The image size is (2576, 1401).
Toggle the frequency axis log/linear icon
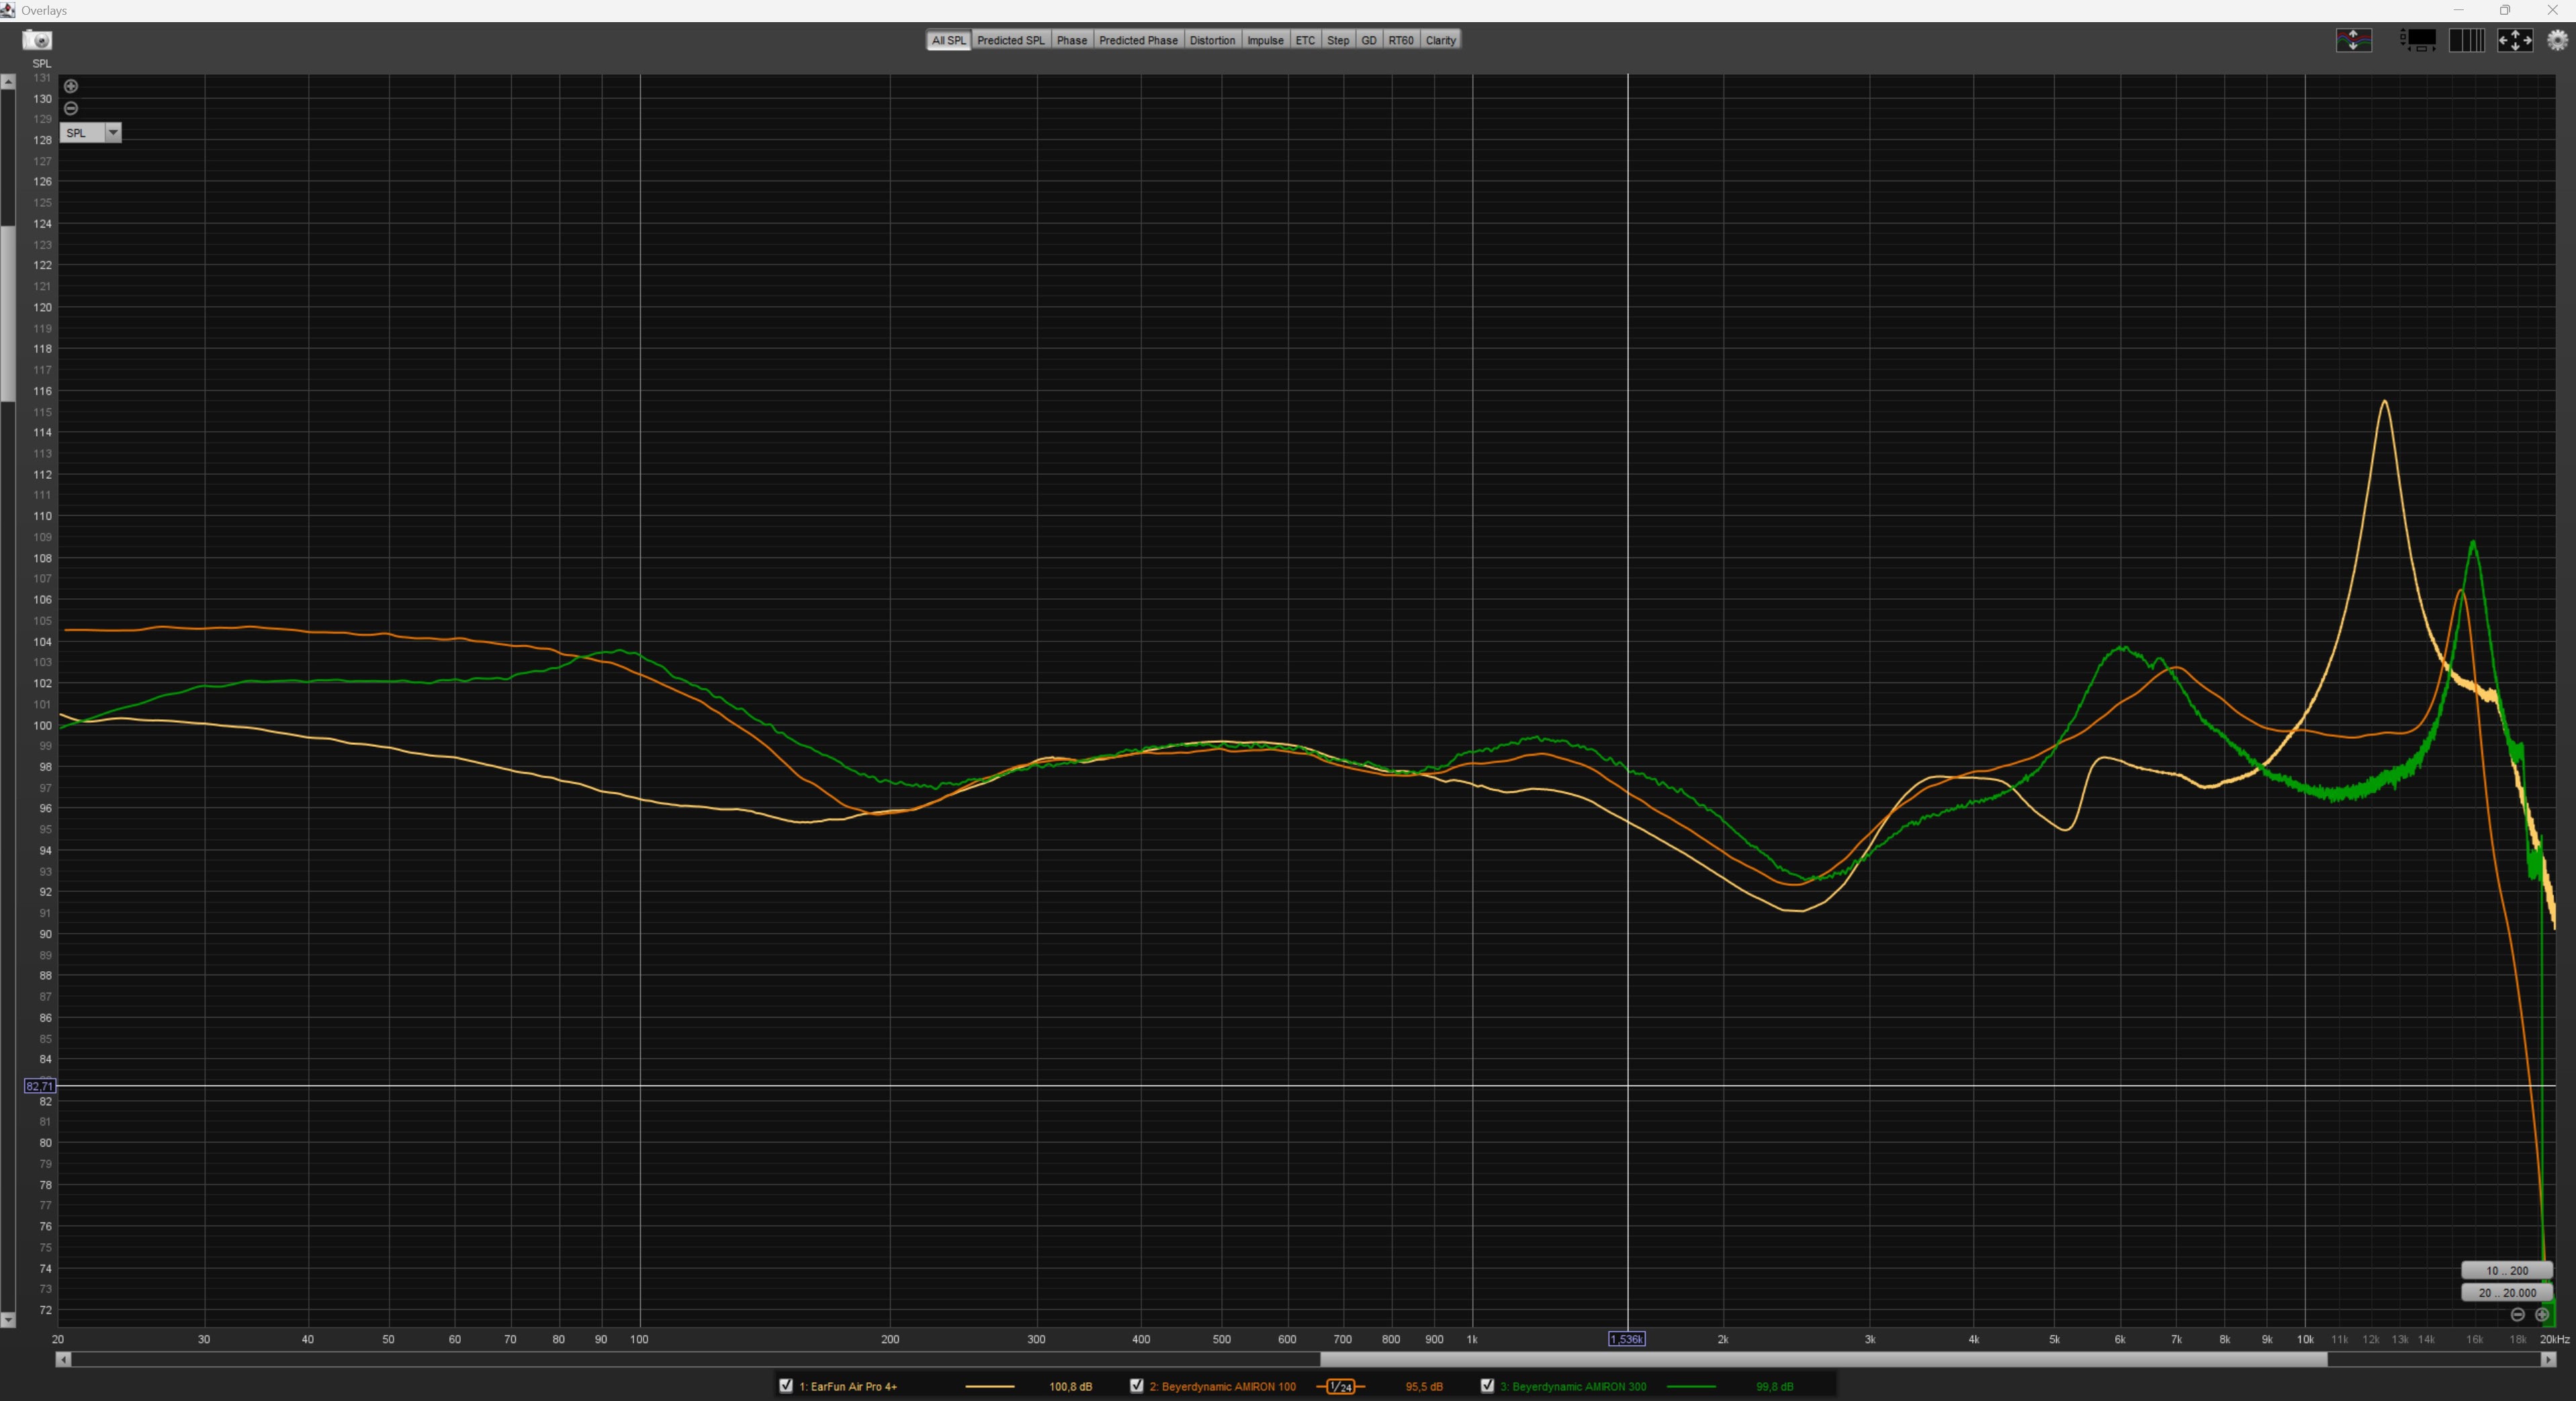2466,40
